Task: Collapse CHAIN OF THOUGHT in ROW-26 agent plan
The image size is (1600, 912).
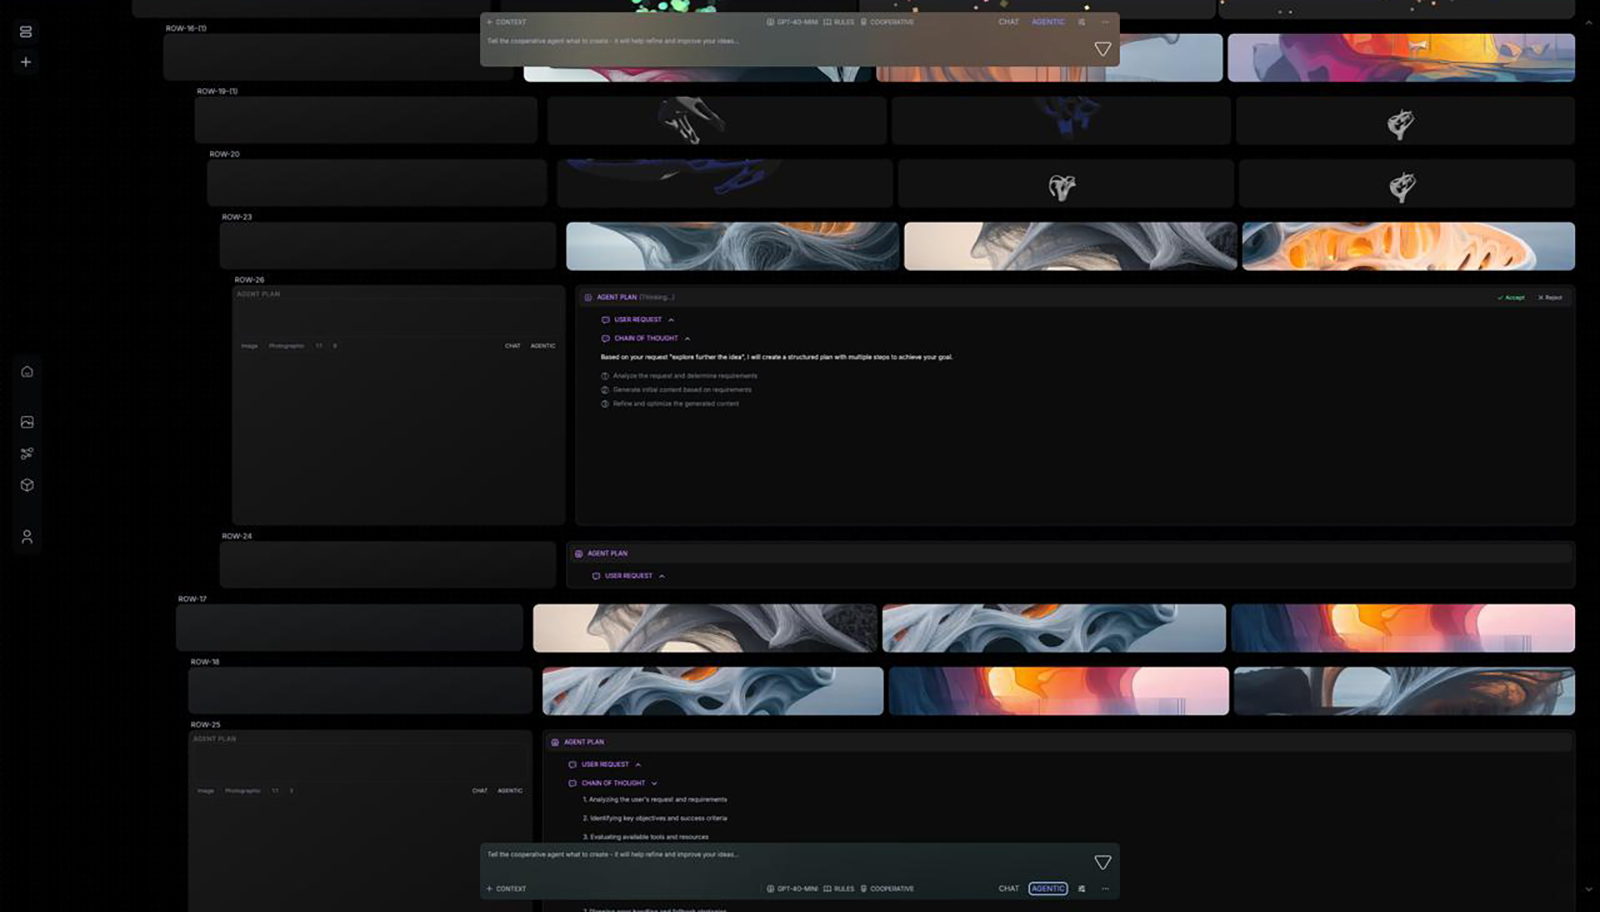Action: click(x=687, y=339)
